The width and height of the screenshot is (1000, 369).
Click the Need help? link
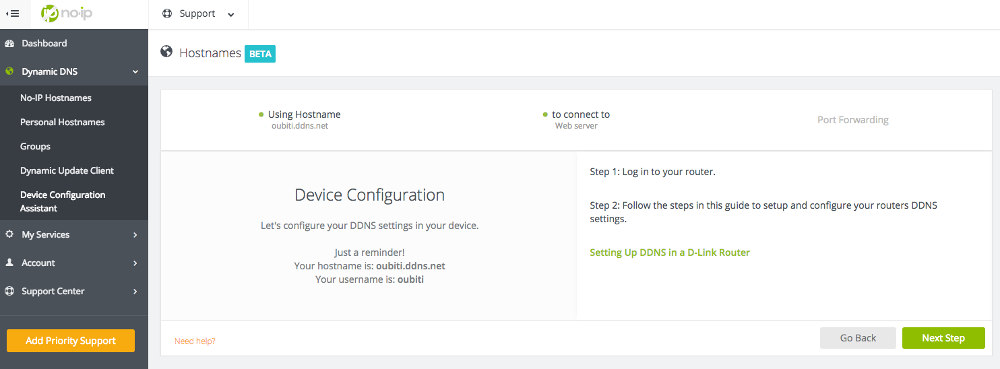coord(195,341)
